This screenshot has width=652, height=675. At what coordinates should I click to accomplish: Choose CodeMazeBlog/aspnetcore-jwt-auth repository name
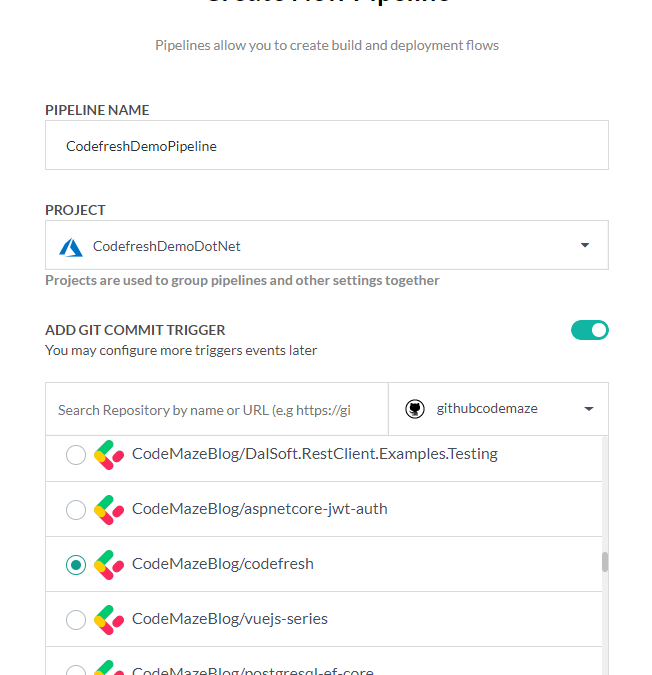point(259,509)
